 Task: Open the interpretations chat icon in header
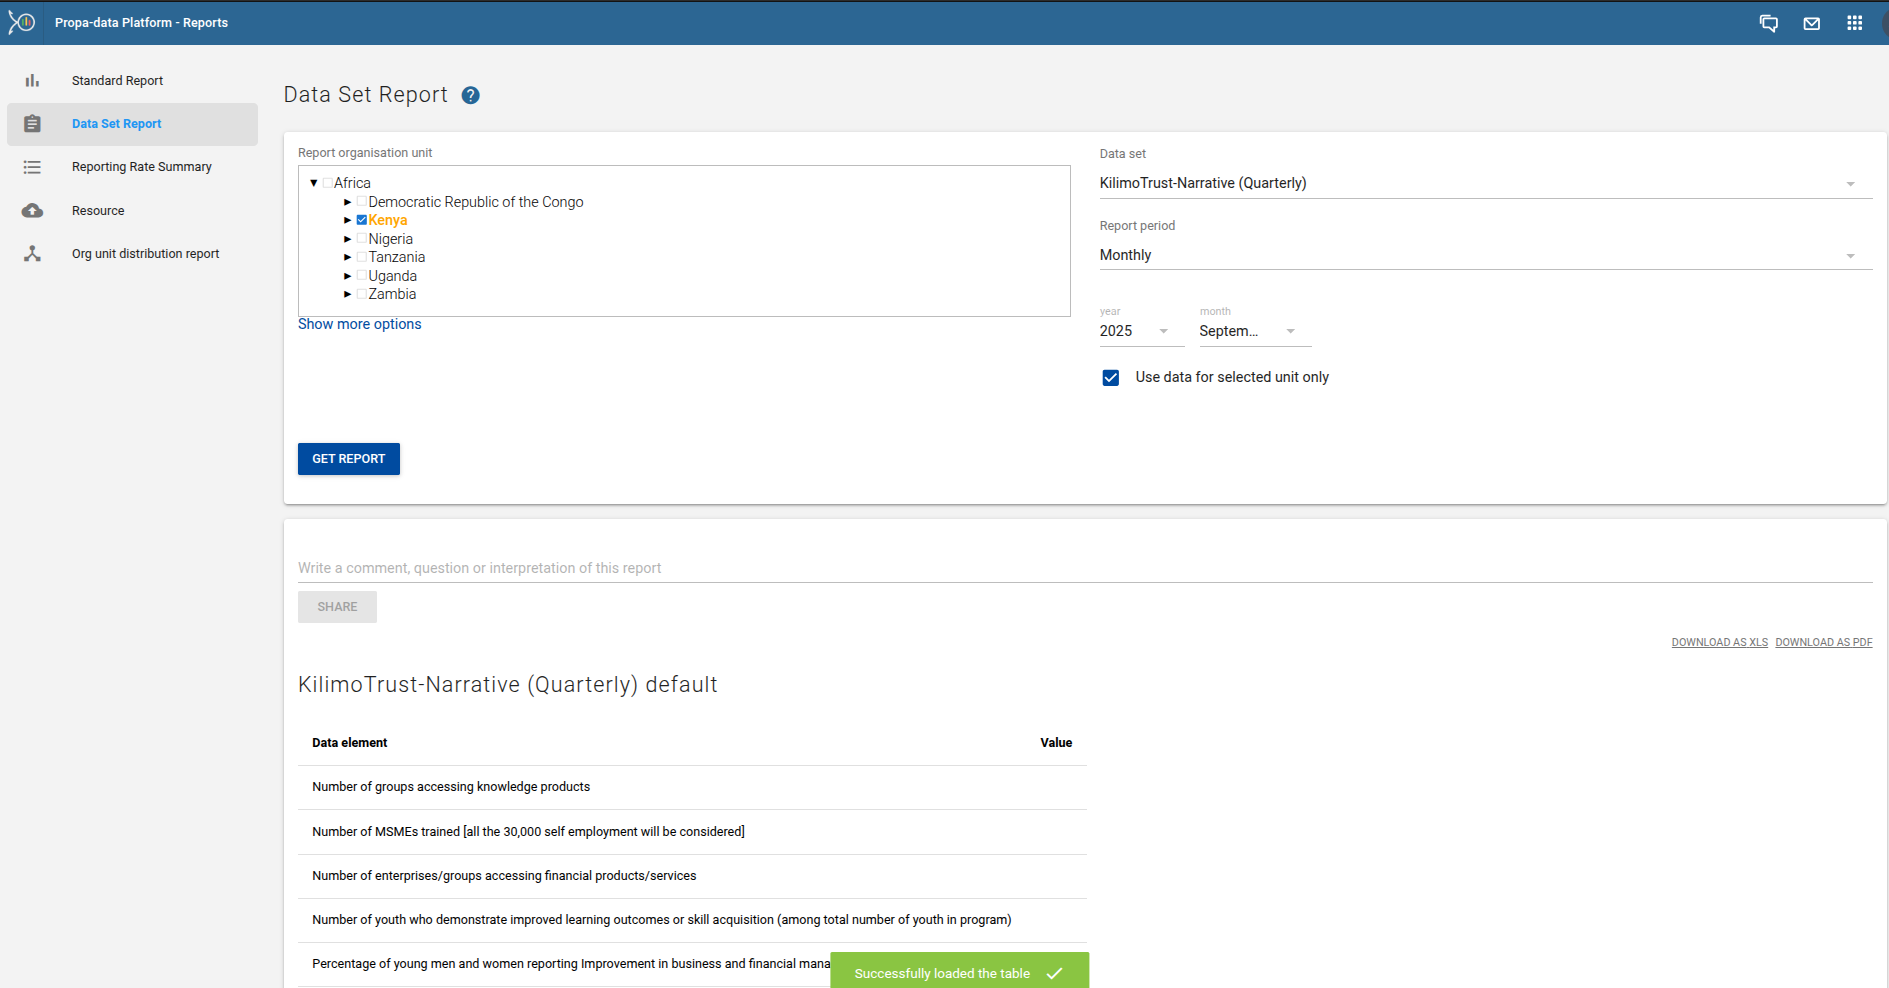[1768, 23]
